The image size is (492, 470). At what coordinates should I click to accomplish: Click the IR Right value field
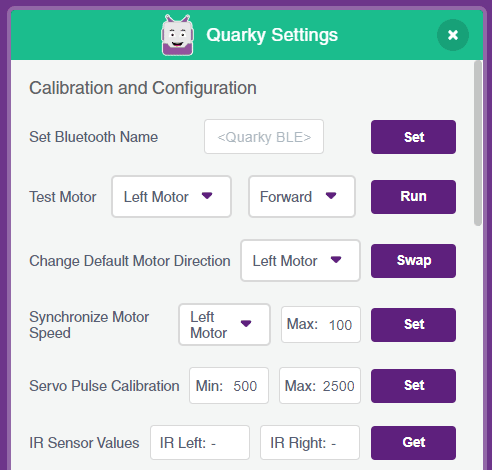tap(310, 443)
